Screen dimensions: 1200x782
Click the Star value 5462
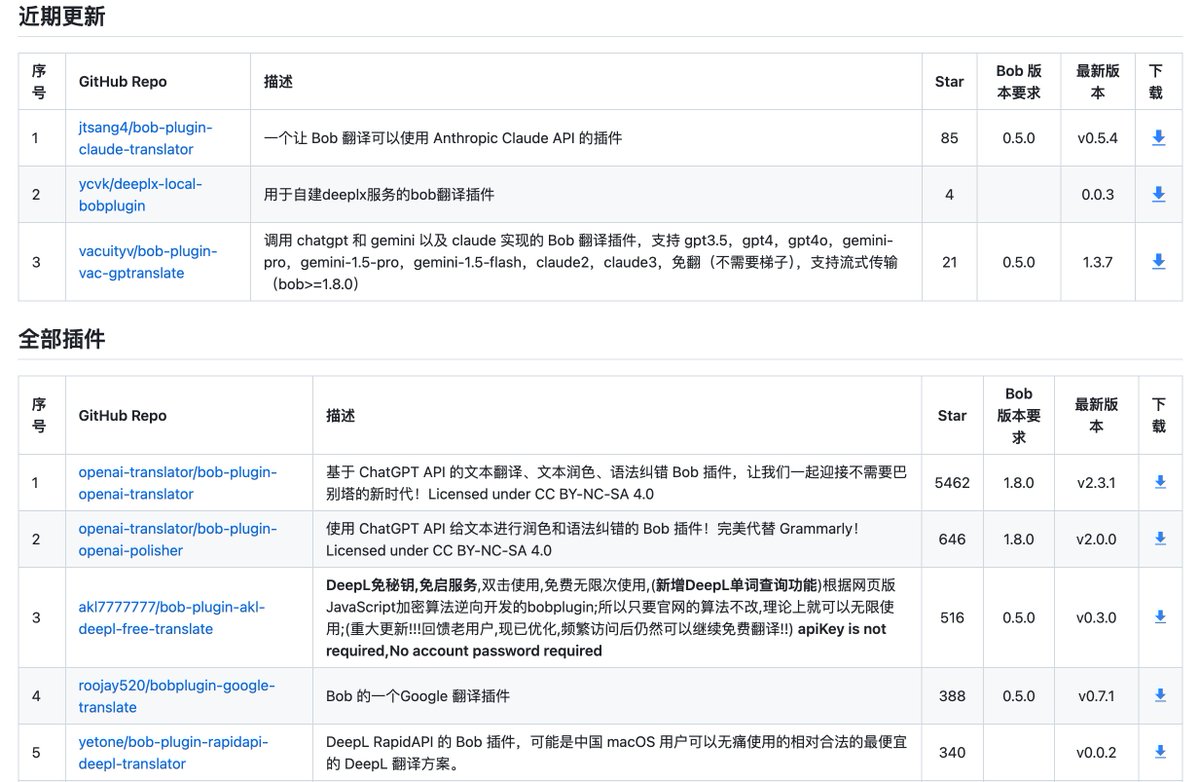(x=952, y=482)
